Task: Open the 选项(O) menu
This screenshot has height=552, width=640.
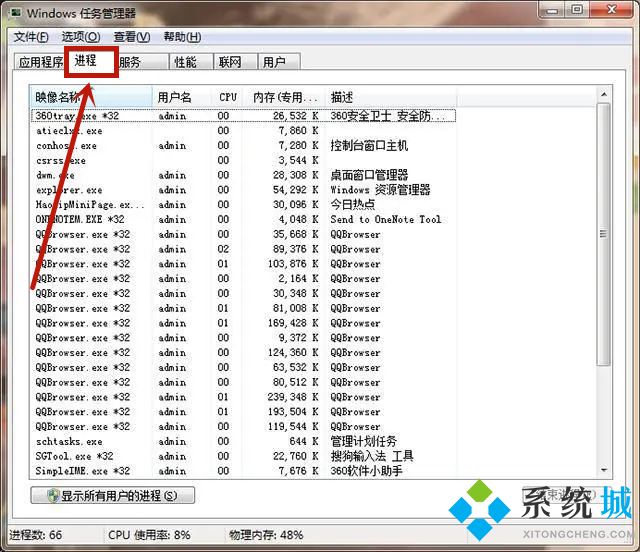Action: (81, 37)
